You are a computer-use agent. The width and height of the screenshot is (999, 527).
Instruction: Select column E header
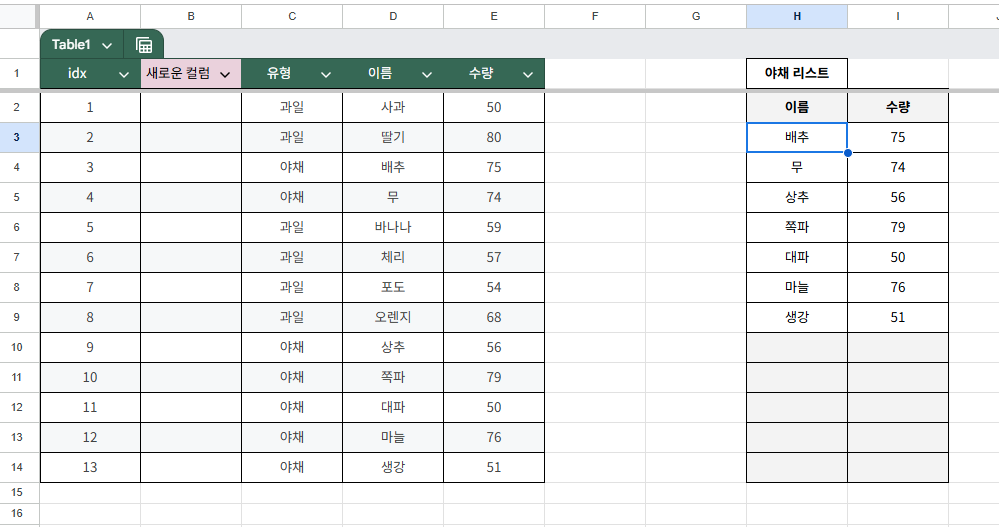pos(494,17)
